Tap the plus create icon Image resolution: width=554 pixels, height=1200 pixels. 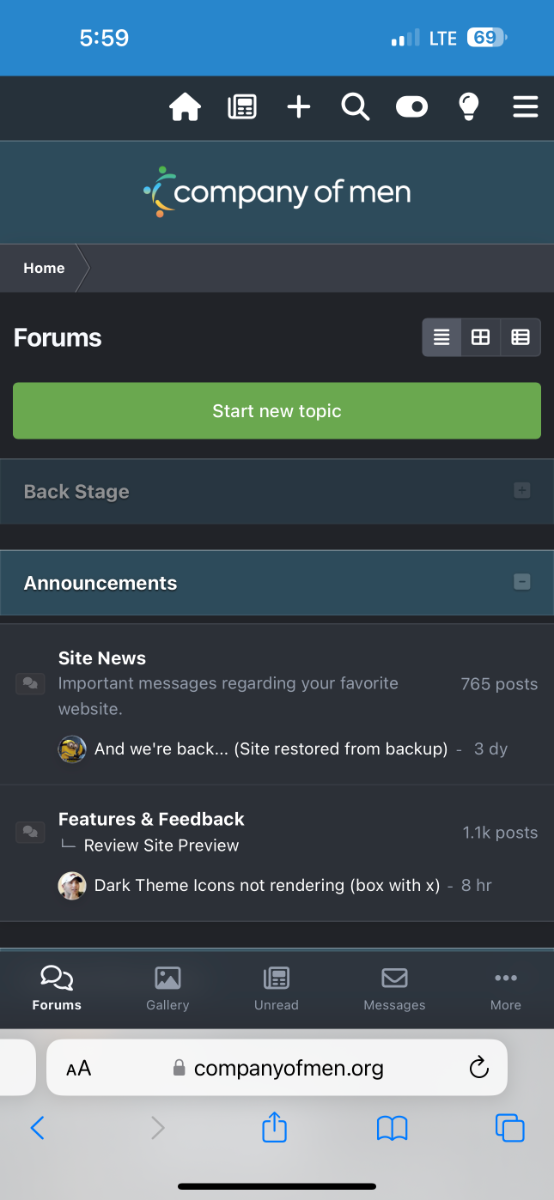(x=299, y=107)
